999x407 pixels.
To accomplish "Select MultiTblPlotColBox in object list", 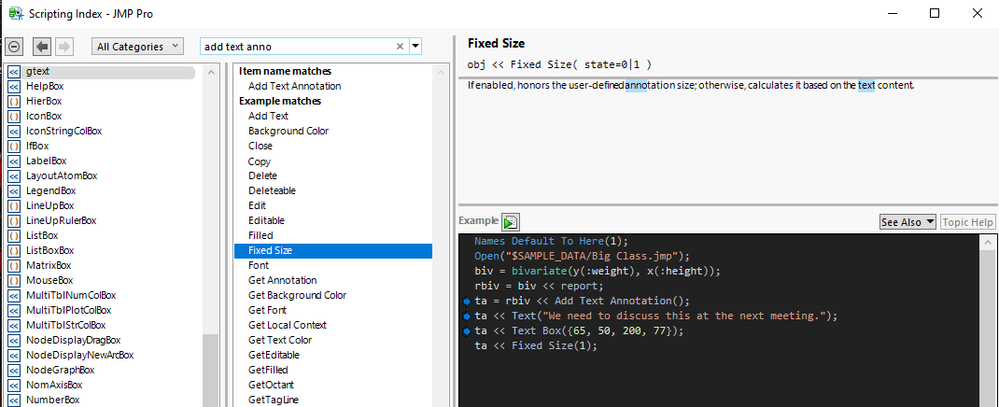I will 69,310.
